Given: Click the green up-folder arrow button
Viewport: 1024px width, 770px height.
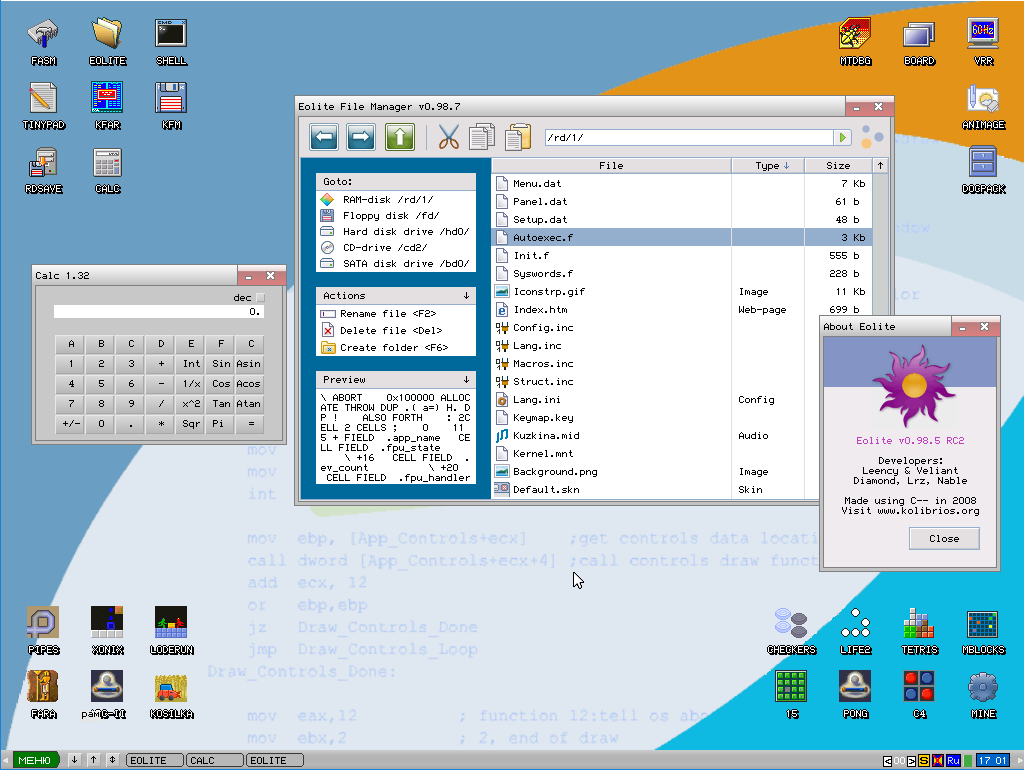Looking at the screenshot, I should [400, 137].
